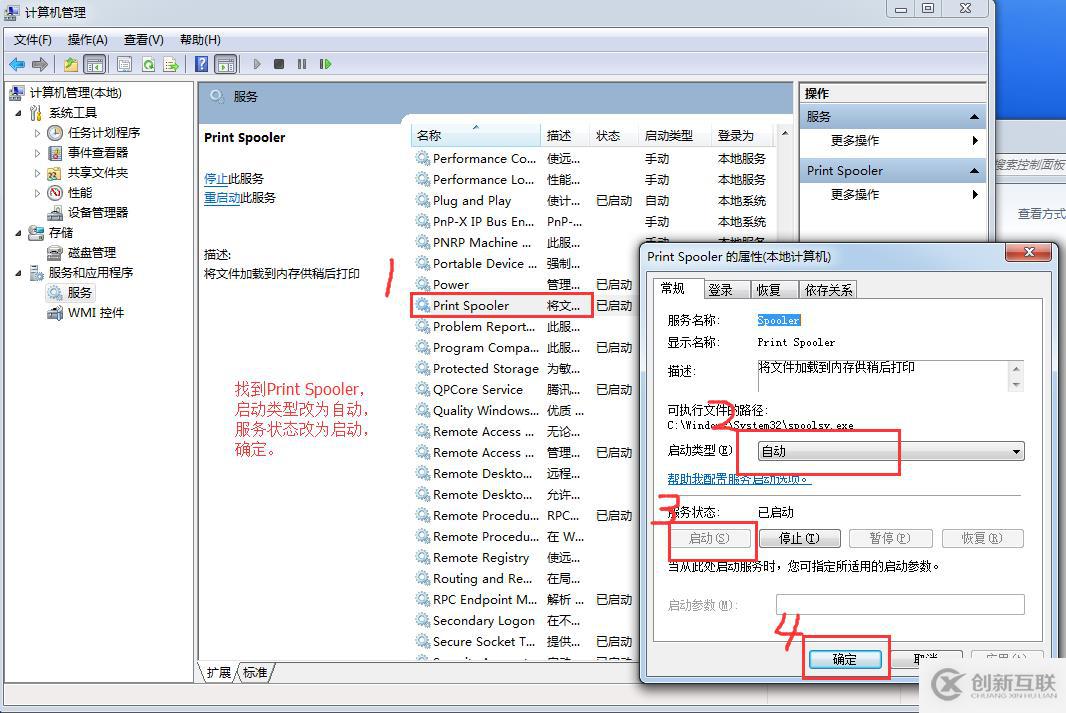This screenshot has height=713, width=1066.
Task: Select 性能 in the tree
Action: click(80, 192)
